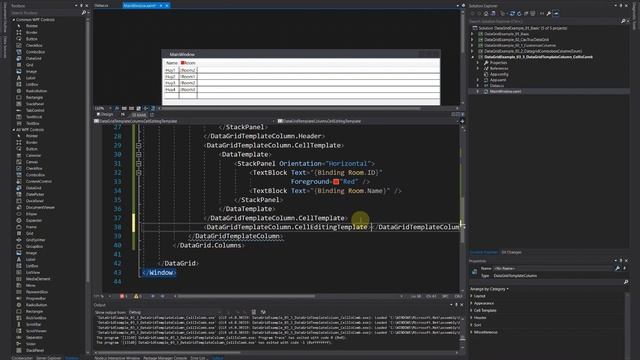Screen dimensions: 640x360
Task: Expand Cell Template property category
Action: pyautogui.click(x=471, y=311)
